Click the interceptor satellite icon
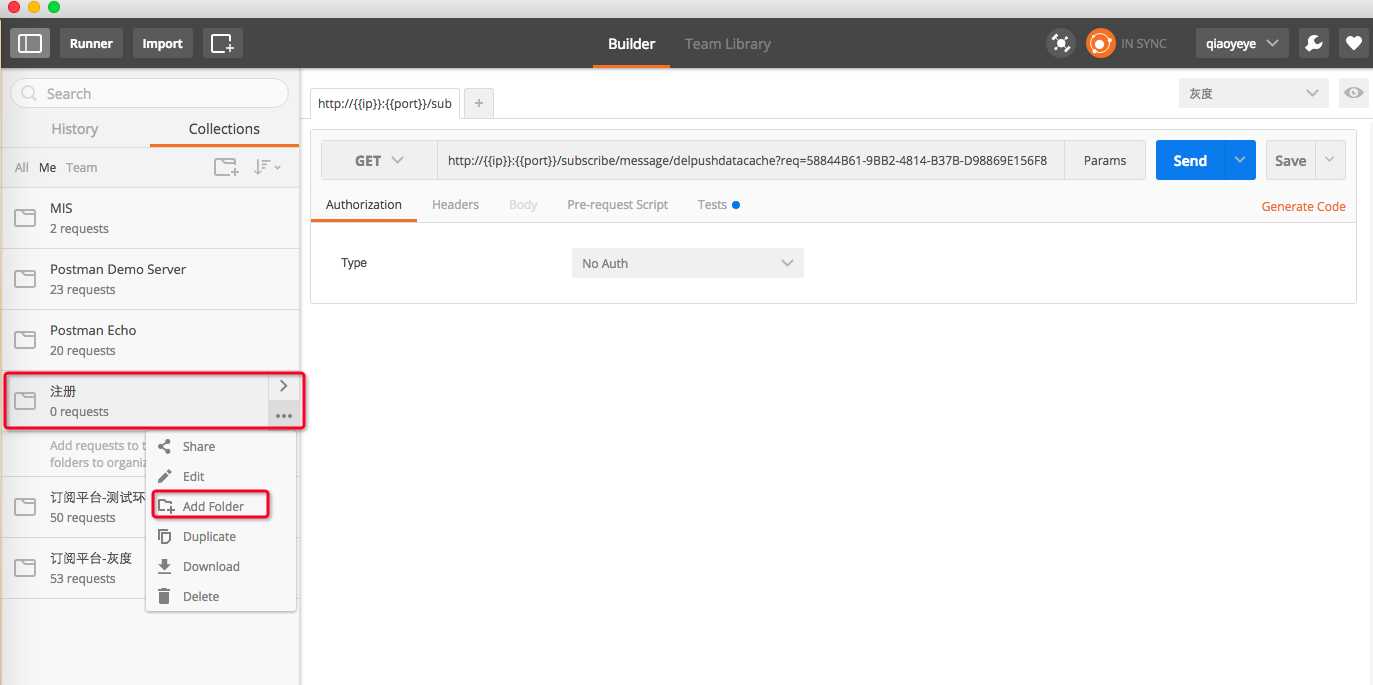This screenshot has width=1373, height=685. [x=1060, y=43]
